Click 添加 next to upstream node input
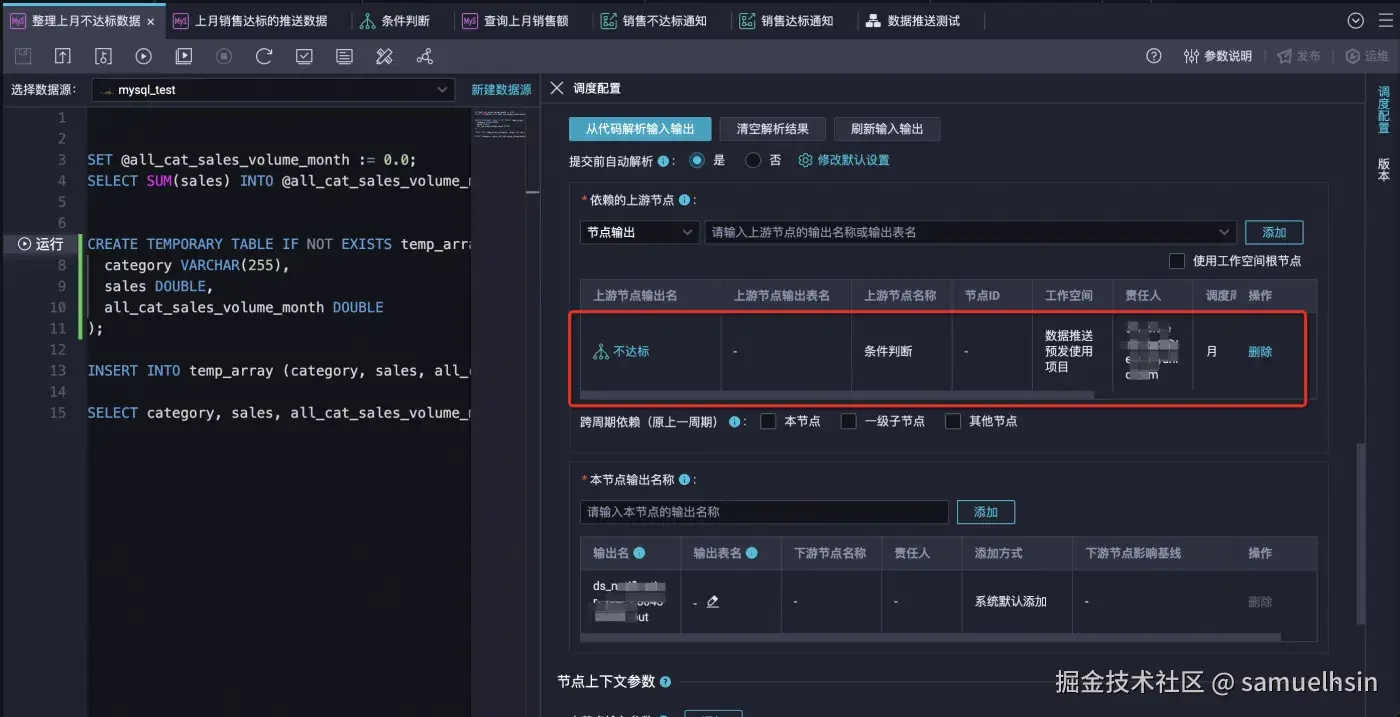This screenshot has width=1400, height=717. pos(1274,232)
